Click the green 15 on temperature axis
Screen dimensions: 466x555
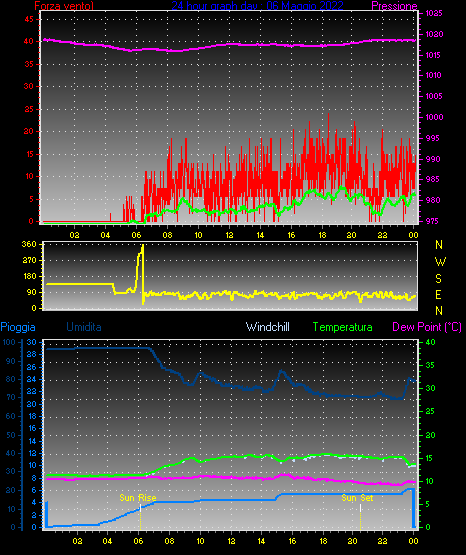(x=429, y=458)
